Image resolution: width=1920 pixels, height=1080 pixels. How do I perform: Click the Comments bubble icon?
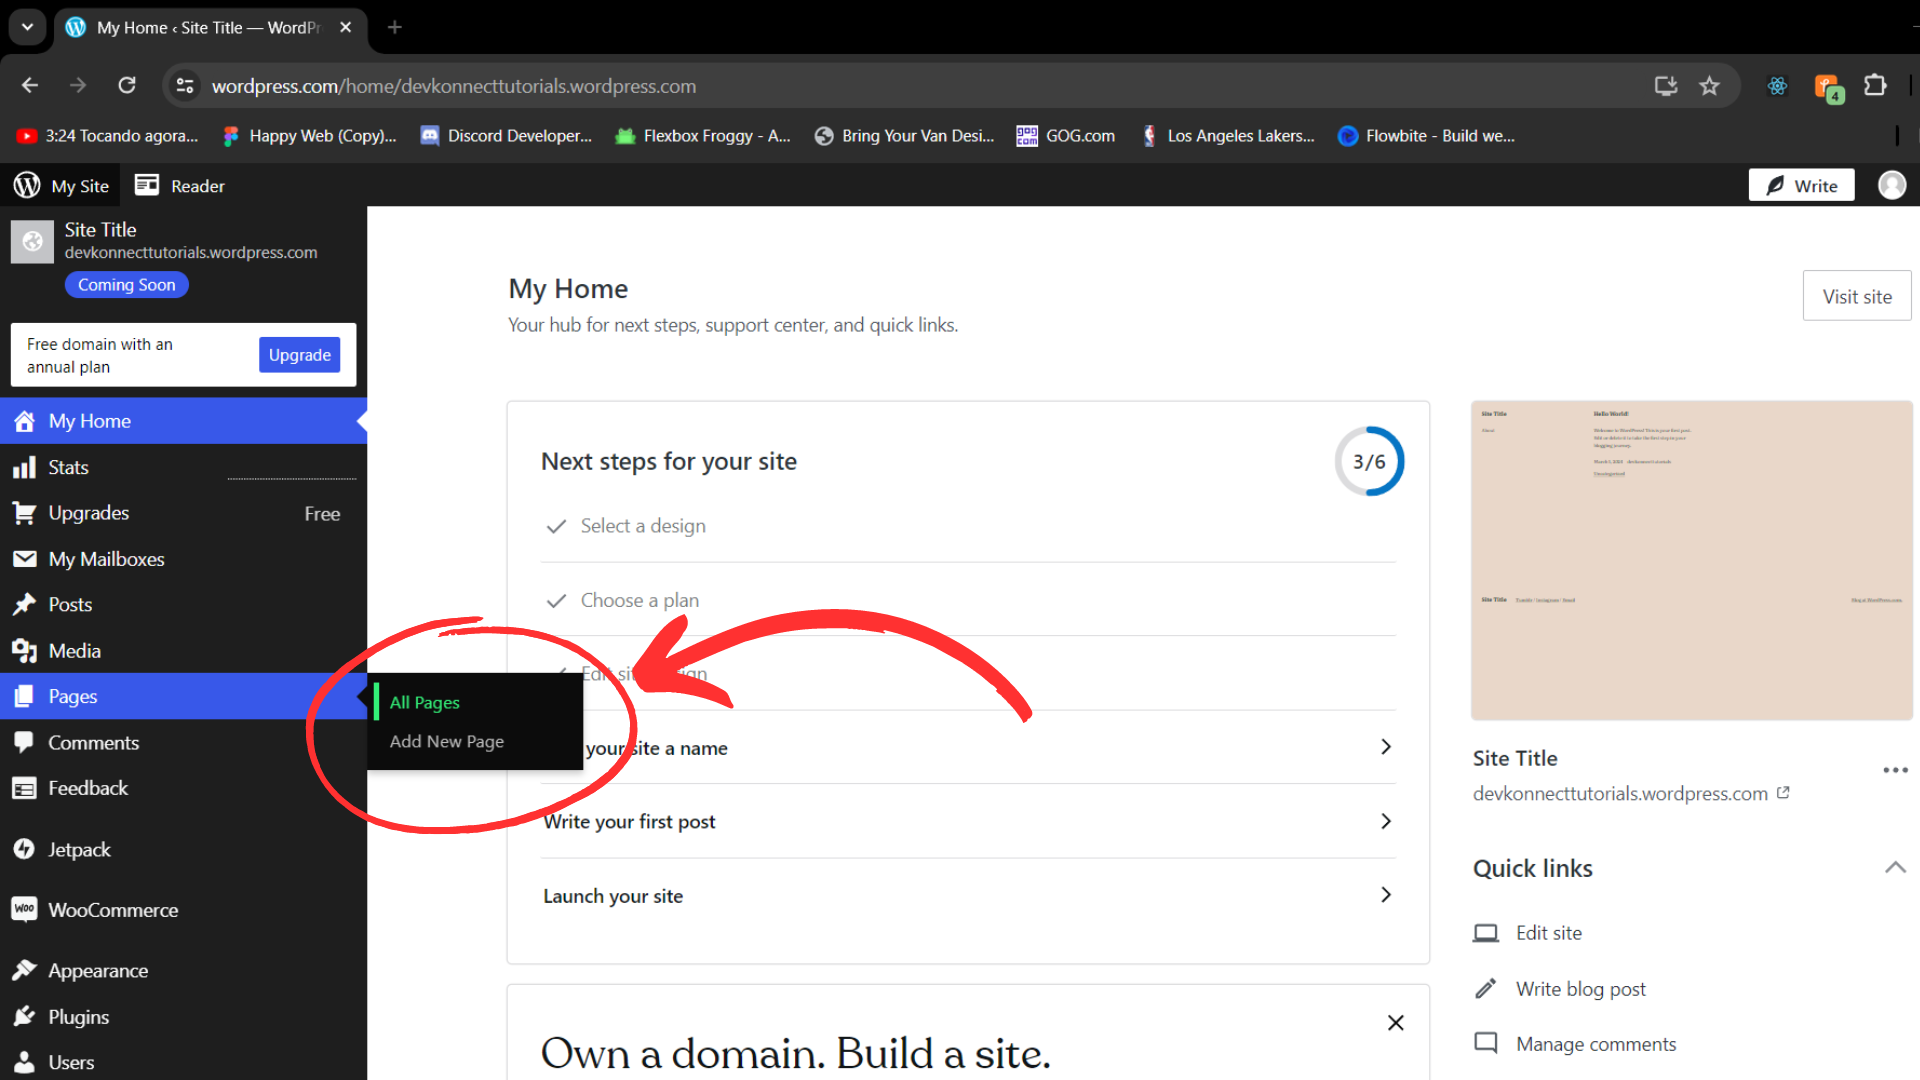24,742
